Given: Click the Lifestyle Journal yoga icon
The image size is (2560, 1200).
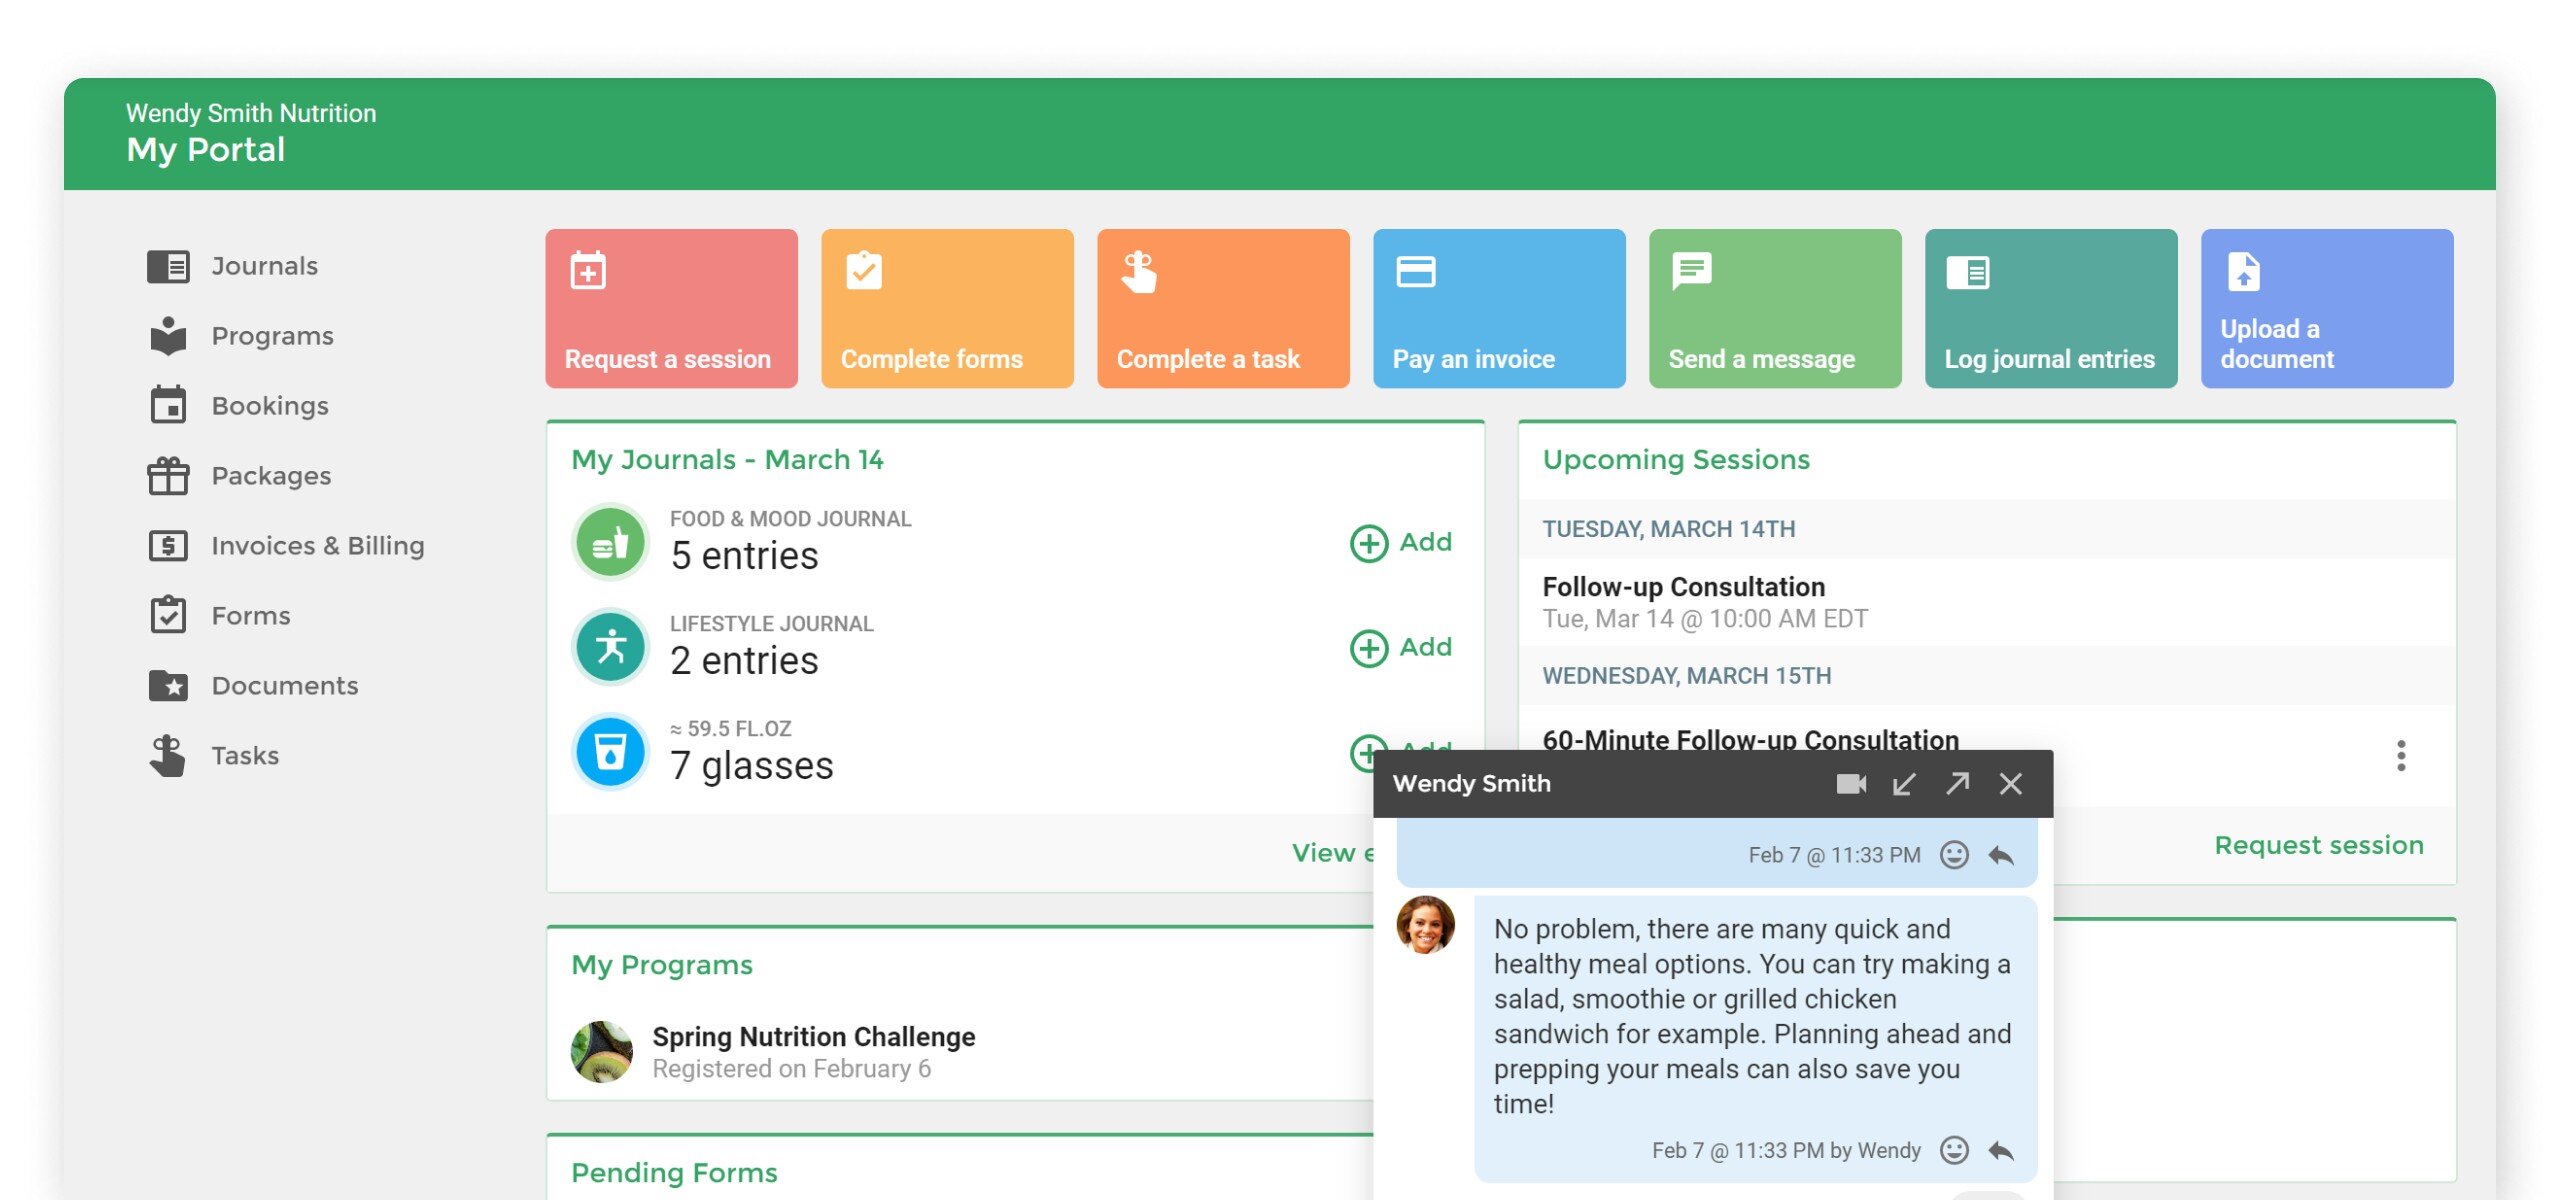Looking at the screenshot, I should (x=610, y=648).
